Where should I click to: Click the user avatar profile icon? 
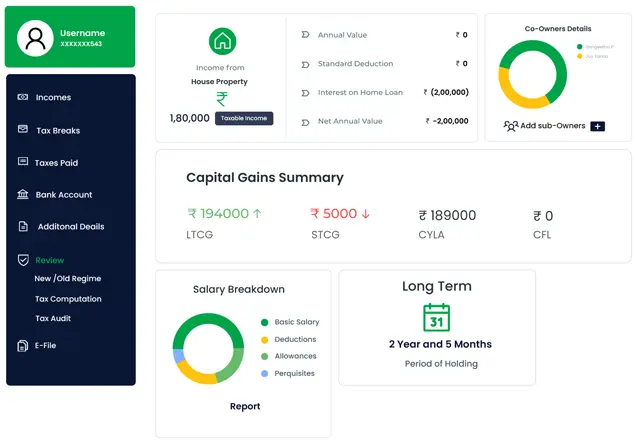click(36, 39)
